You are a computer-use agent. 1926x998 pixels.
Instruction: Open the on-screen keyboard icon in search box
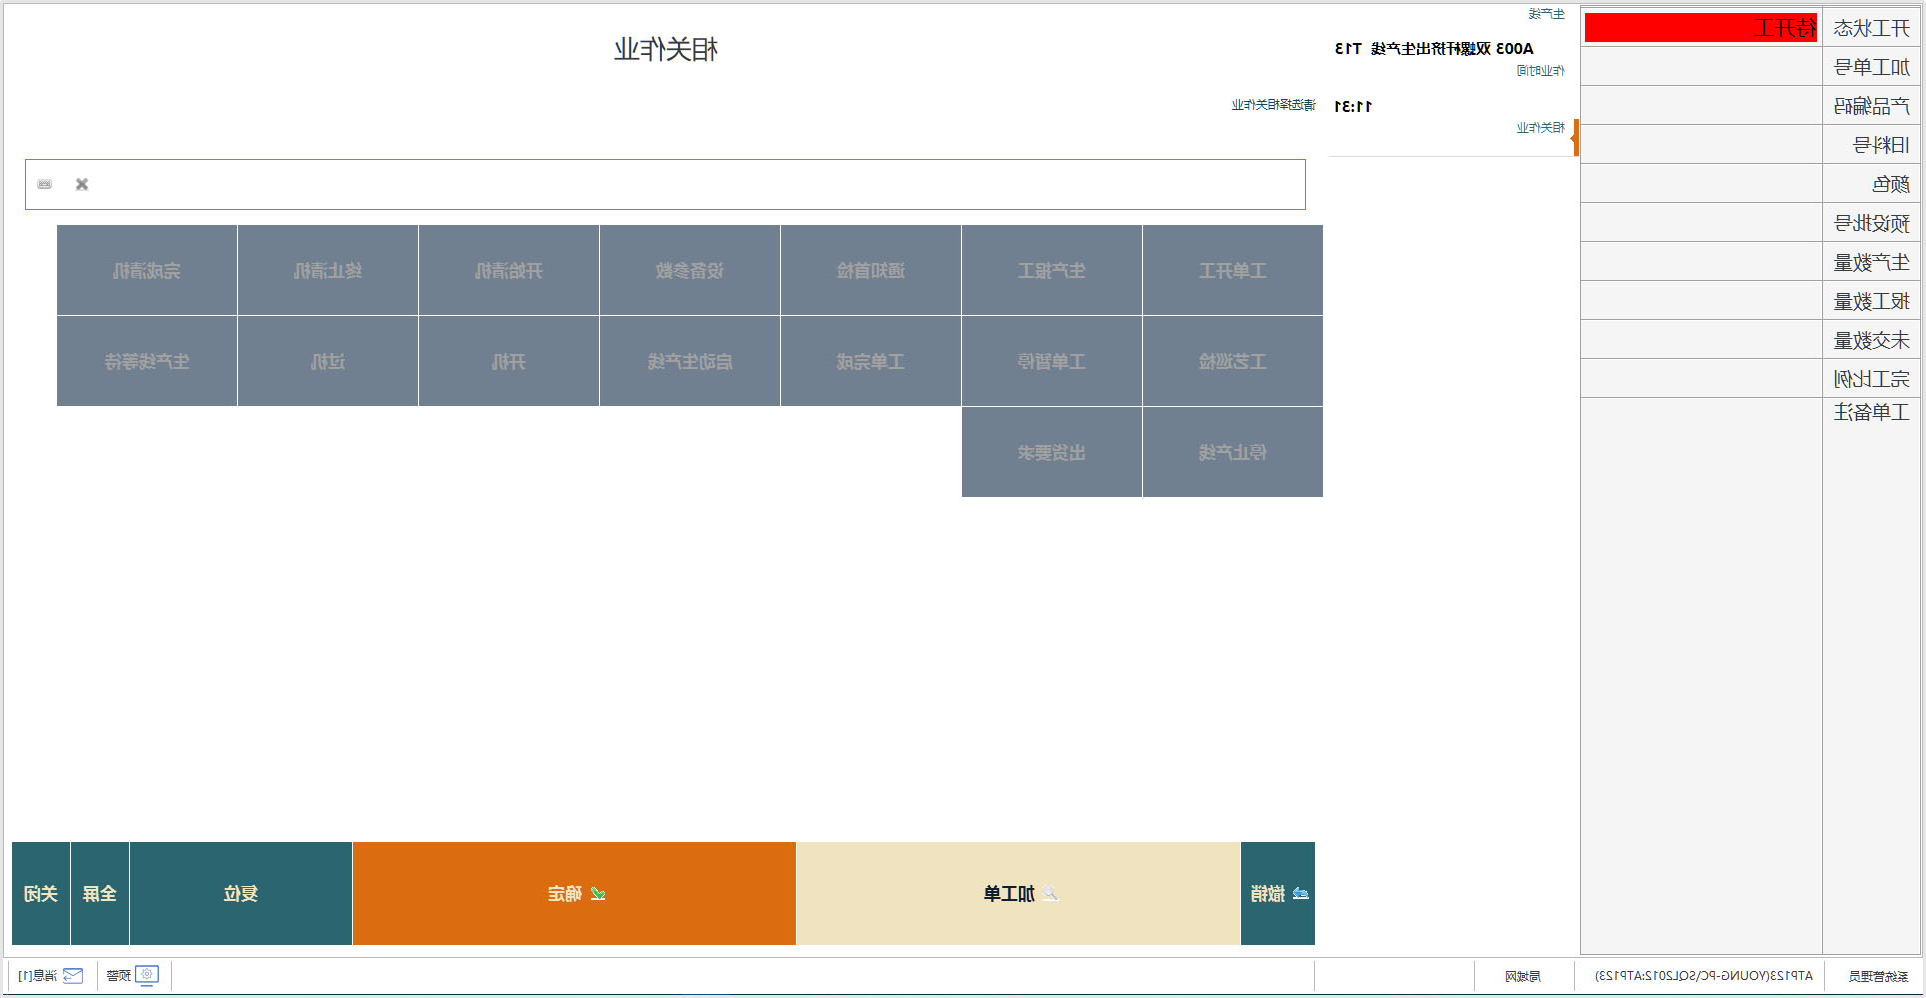[x=45, y=184]
